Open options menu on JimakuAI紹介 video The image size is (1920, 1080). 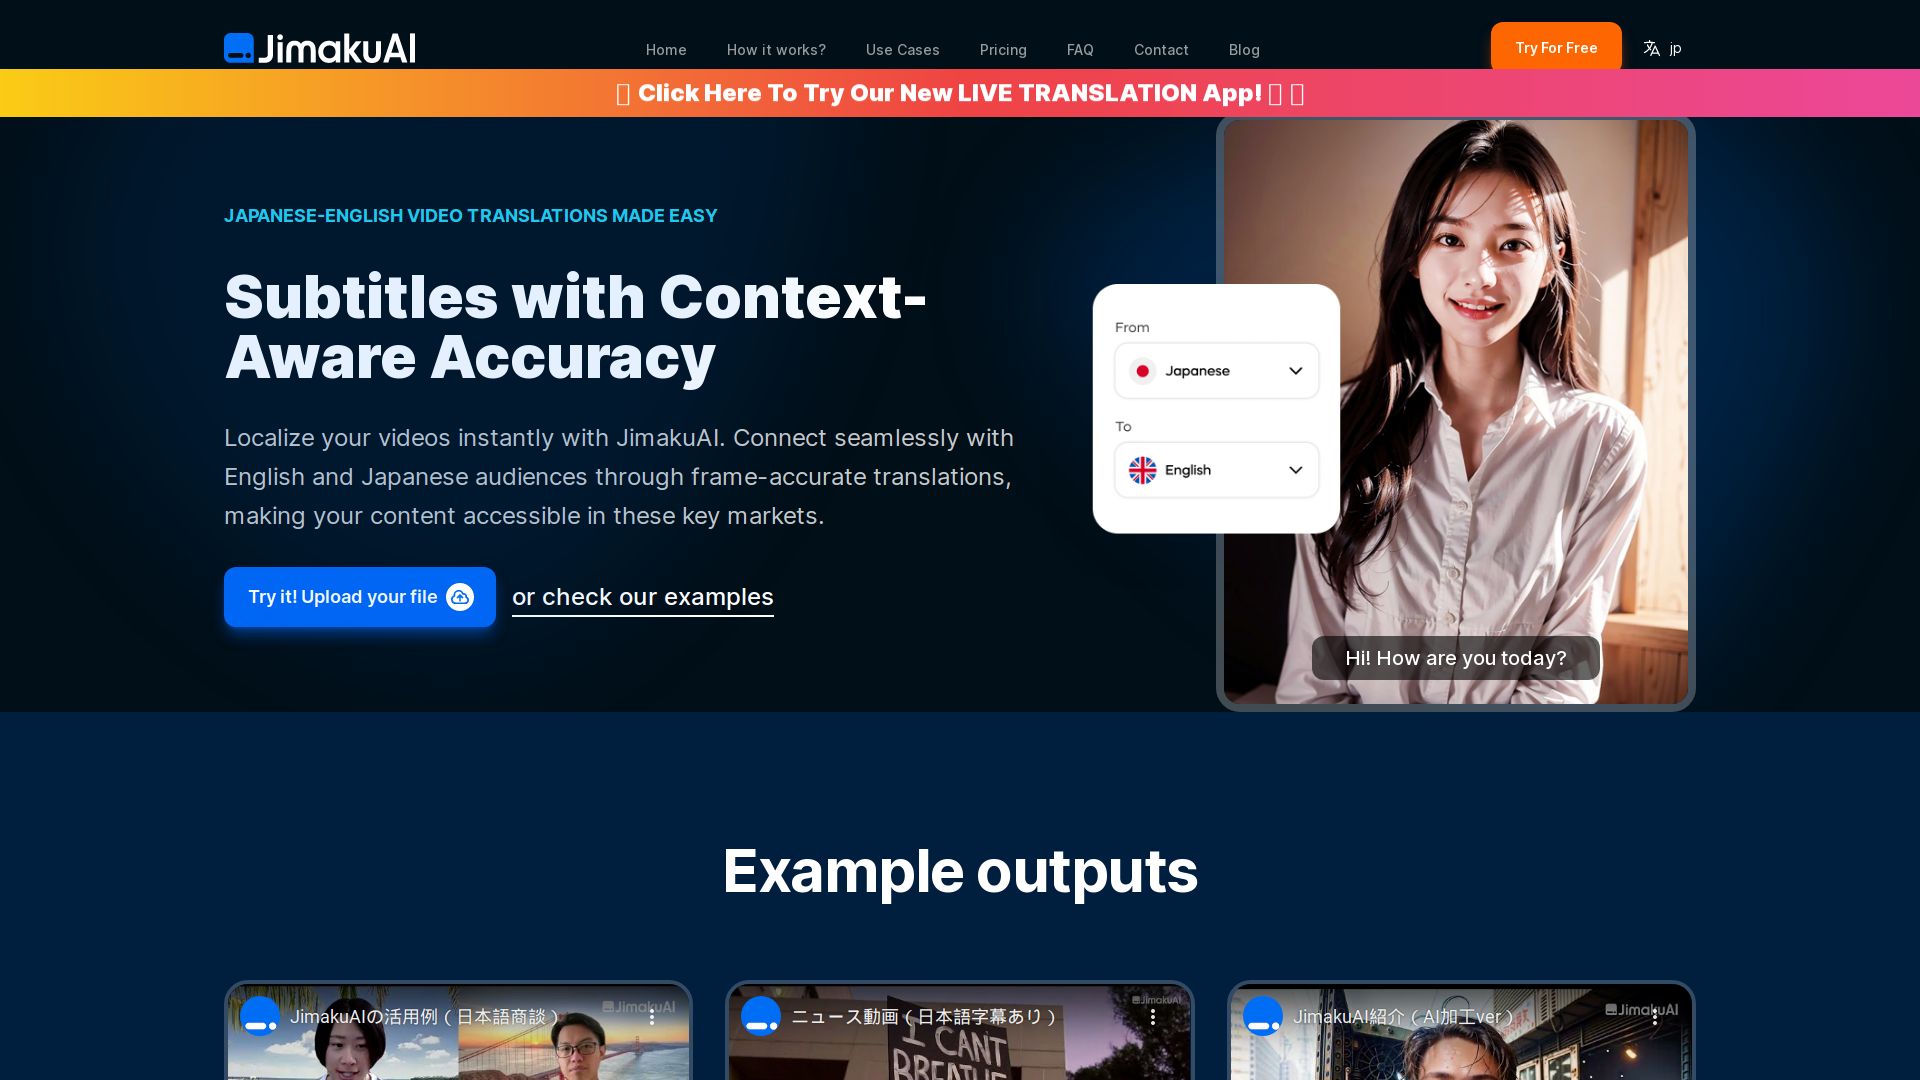click(1655, 1016)
